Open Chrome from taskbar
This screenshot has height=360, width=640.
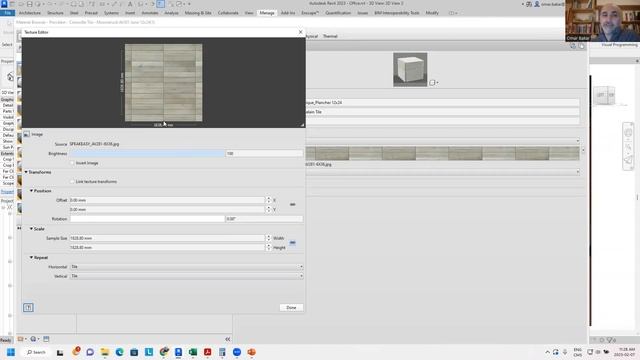pyautogui.click(x=164, y=352)
